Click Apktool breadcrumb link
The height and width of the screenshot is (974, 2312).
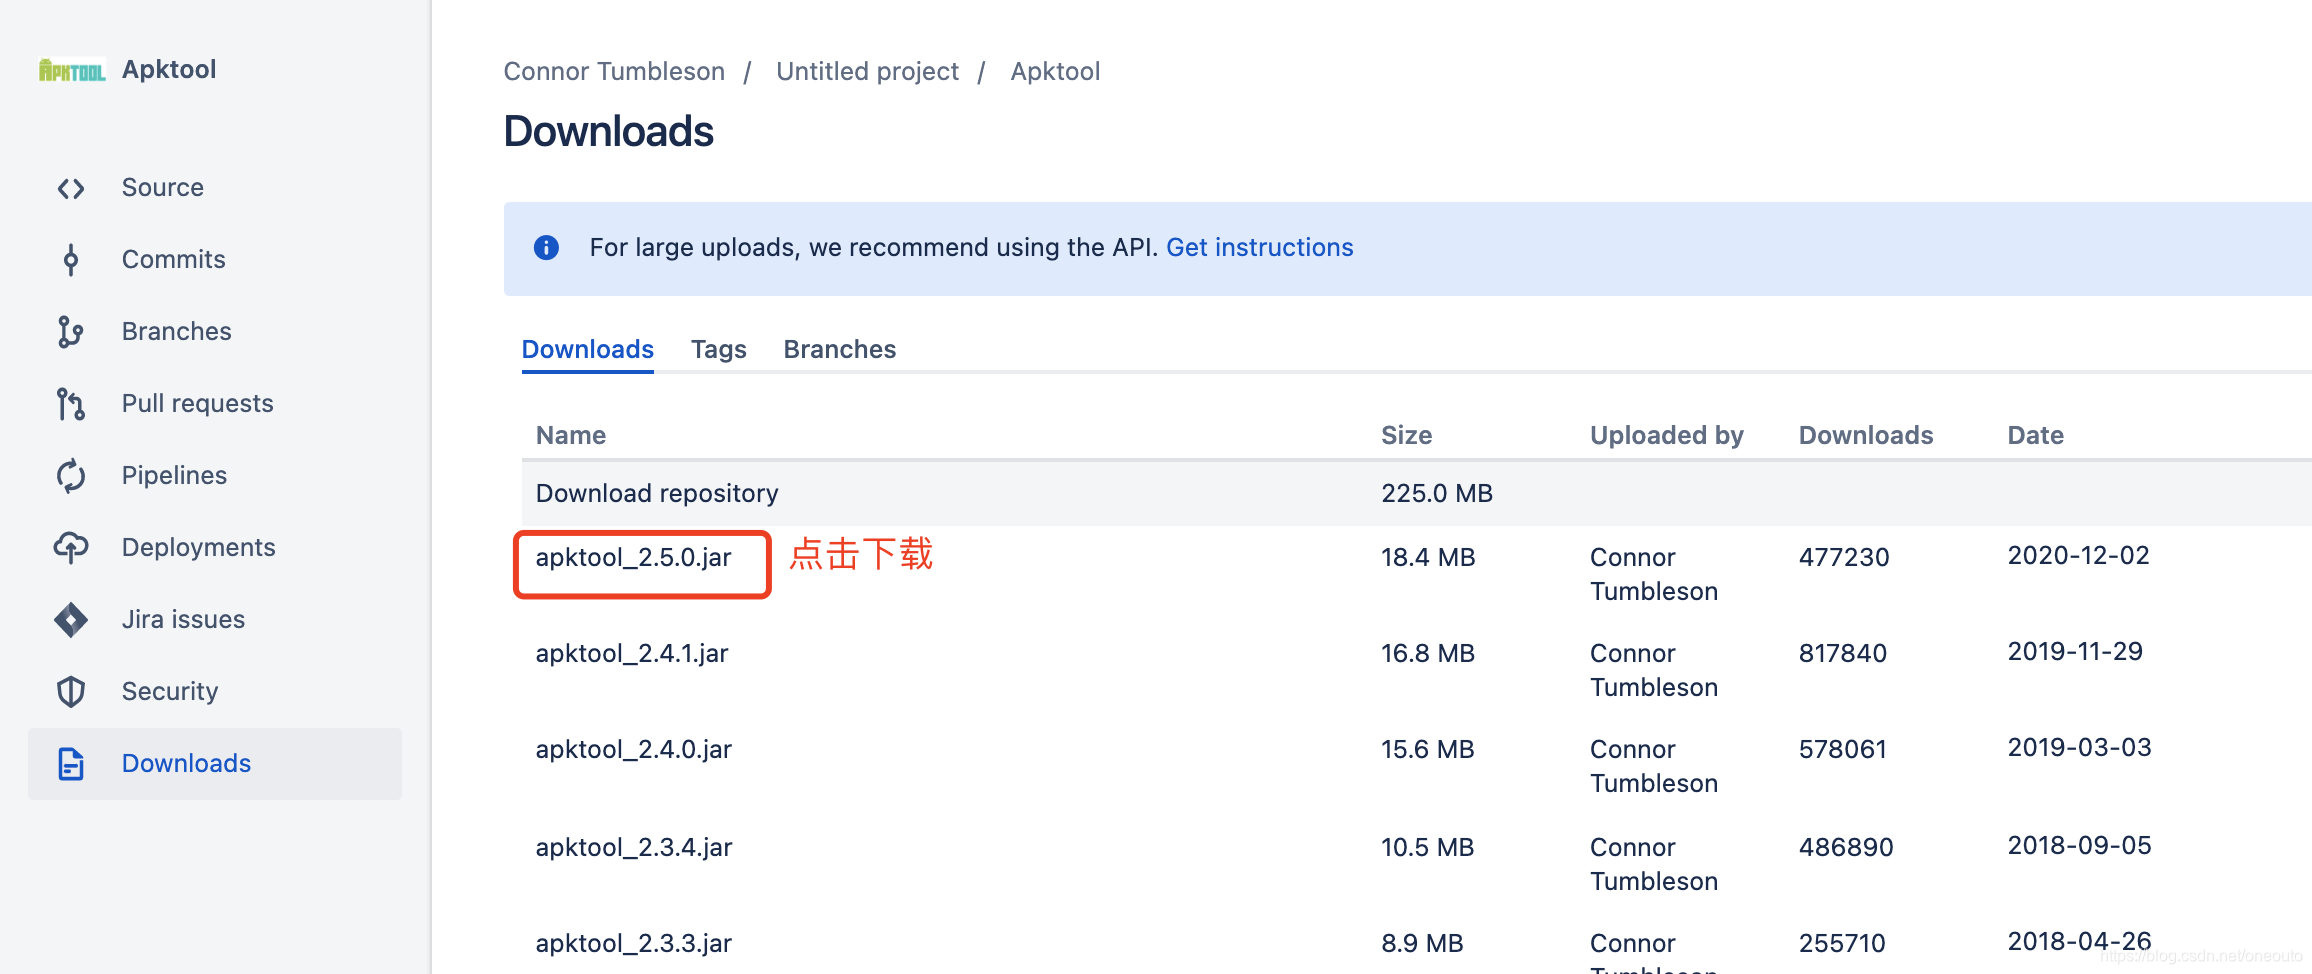[x=1055, y=71]
